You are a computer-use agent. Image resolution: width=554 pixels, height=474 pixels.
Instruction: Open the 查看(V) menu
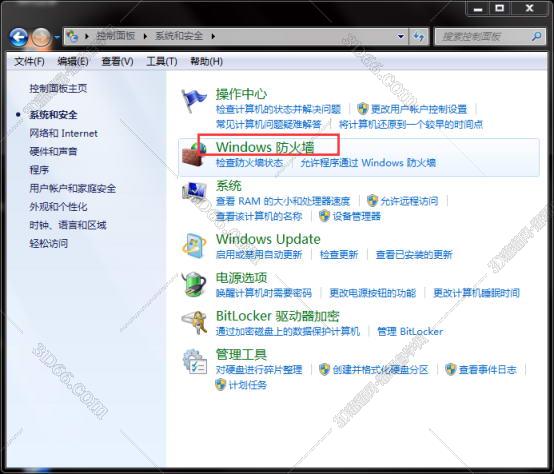(117, 61)
